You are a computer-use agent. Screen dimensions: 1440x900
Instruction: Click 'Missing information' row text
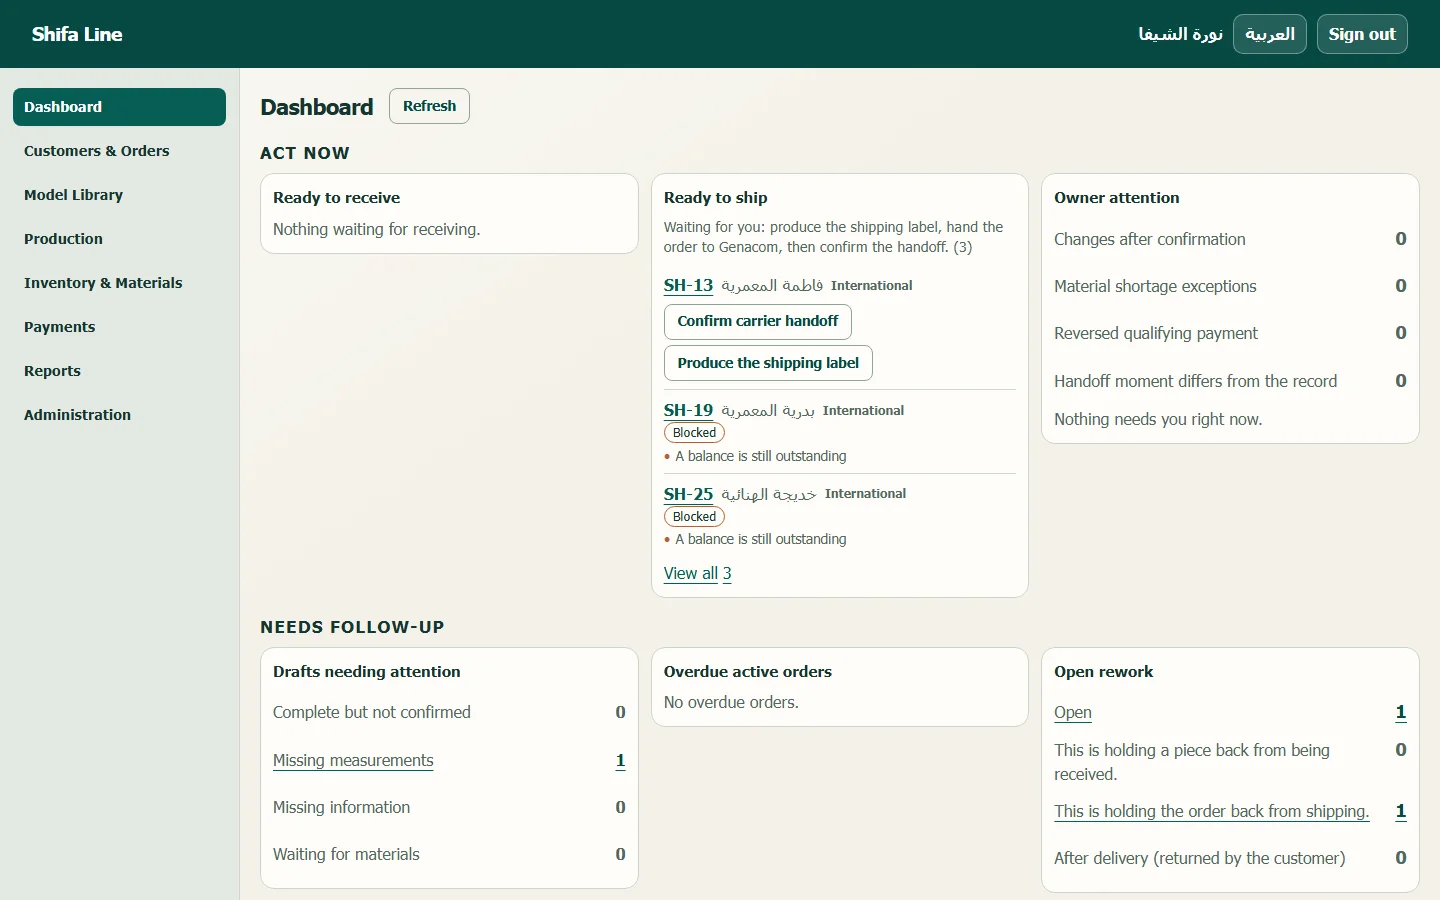click(342, 807)
